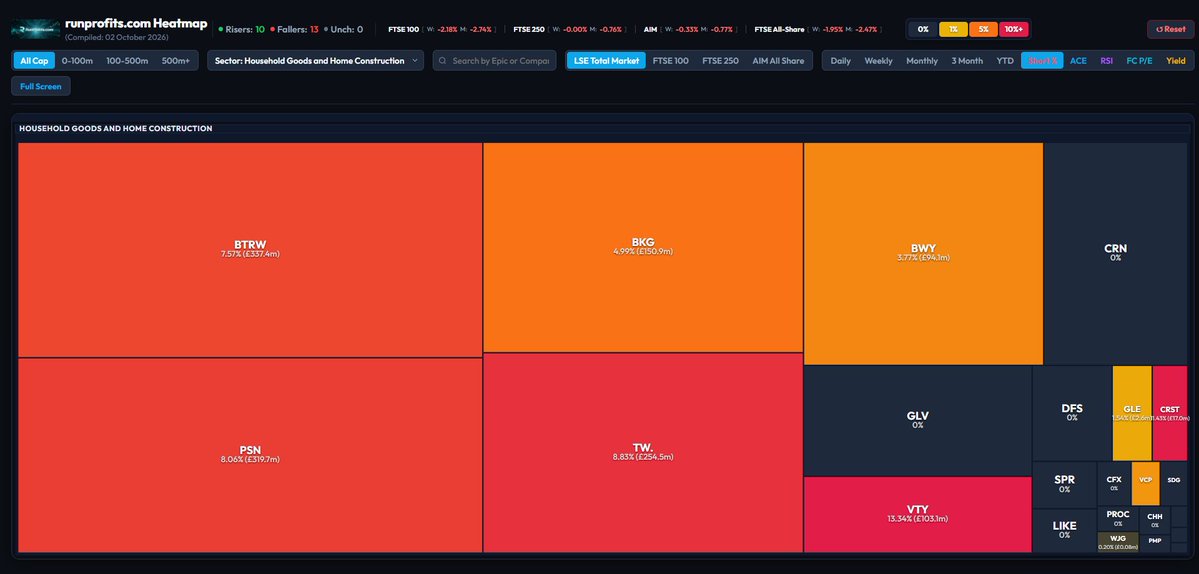Filter by 500m+ market cap
This screenshot has width=1199, height=574.
(x=176, y=60)
